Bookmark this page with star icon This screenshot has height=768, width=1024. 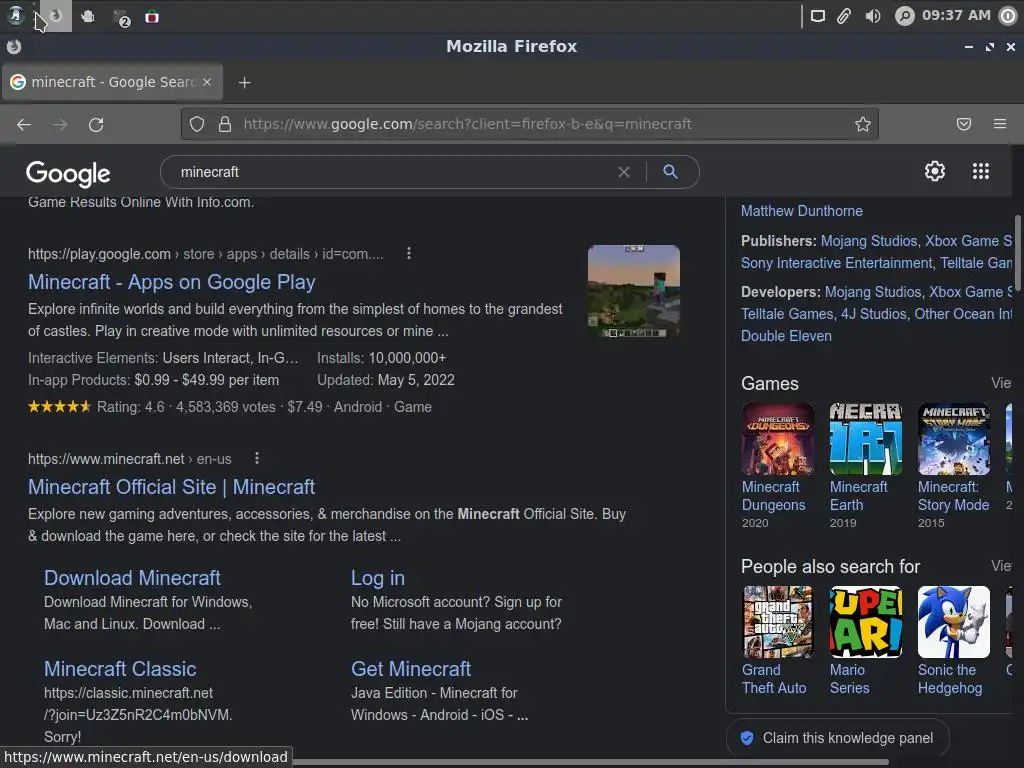(x=863, y=124)
